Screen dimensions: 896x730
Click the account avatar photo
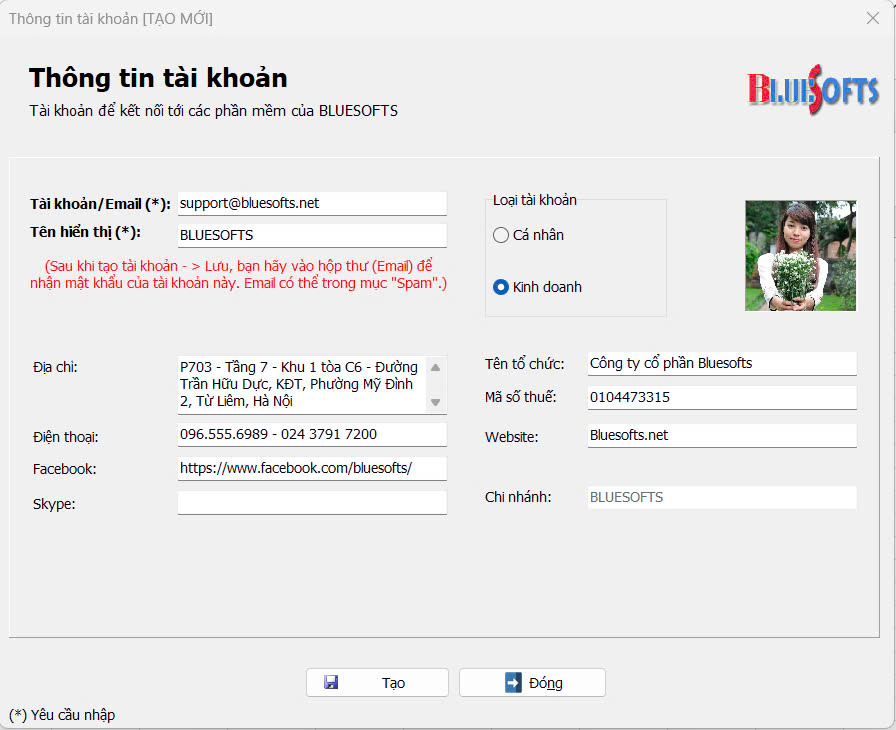(x=800, y=255)
